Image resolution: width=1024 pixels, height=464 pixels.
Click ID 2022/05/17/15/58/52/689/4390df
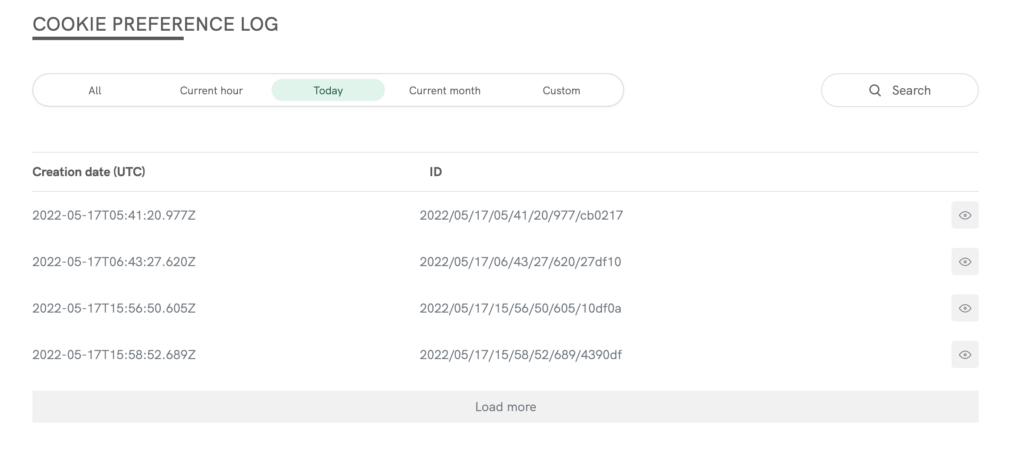pos(522,355)
